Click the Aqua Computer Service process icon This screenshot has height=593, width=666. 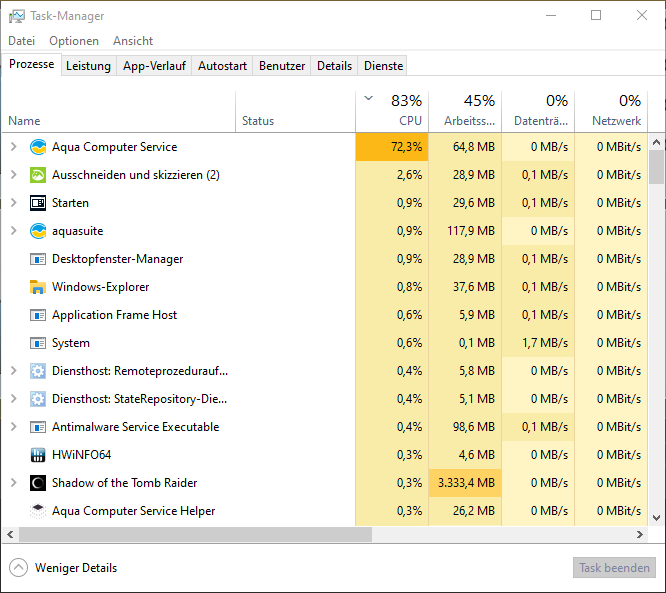[x=38, y=147]
